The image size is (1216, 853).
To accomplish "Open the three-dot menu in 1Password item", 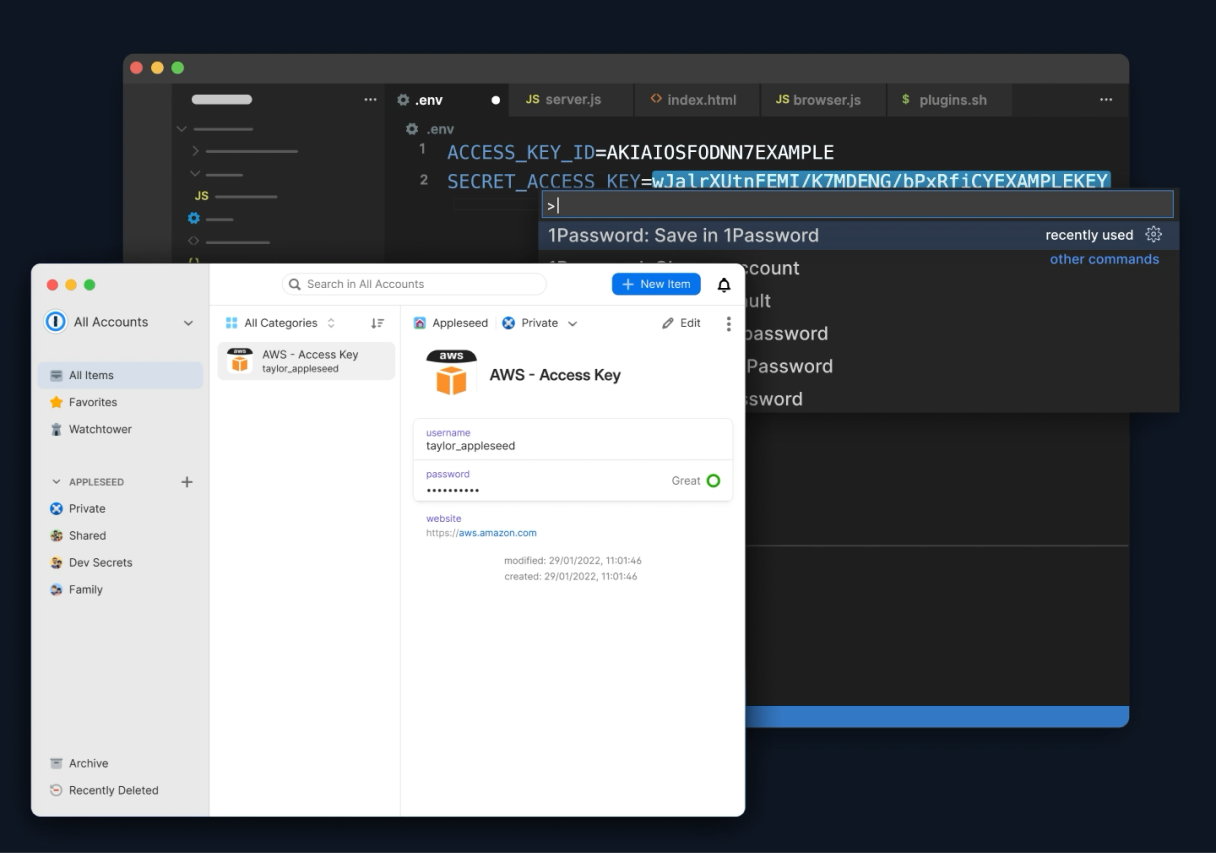I will point(728,324).
